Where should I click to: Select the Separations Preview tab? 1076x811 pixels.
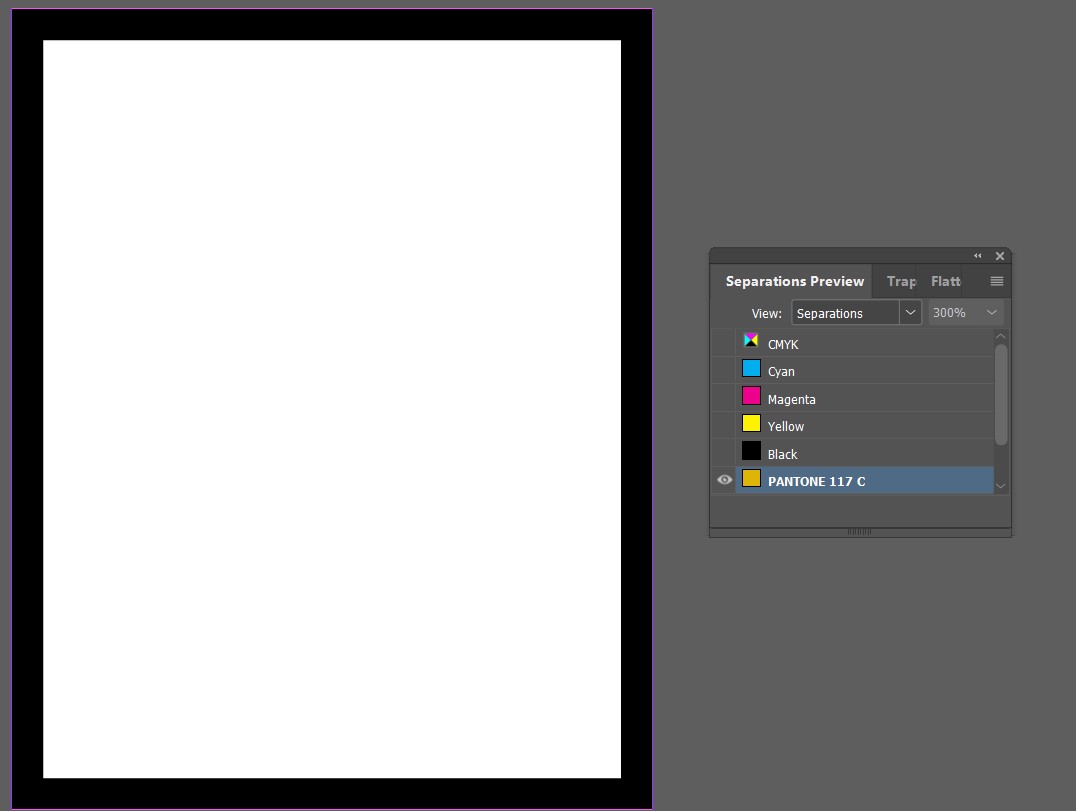794,282
